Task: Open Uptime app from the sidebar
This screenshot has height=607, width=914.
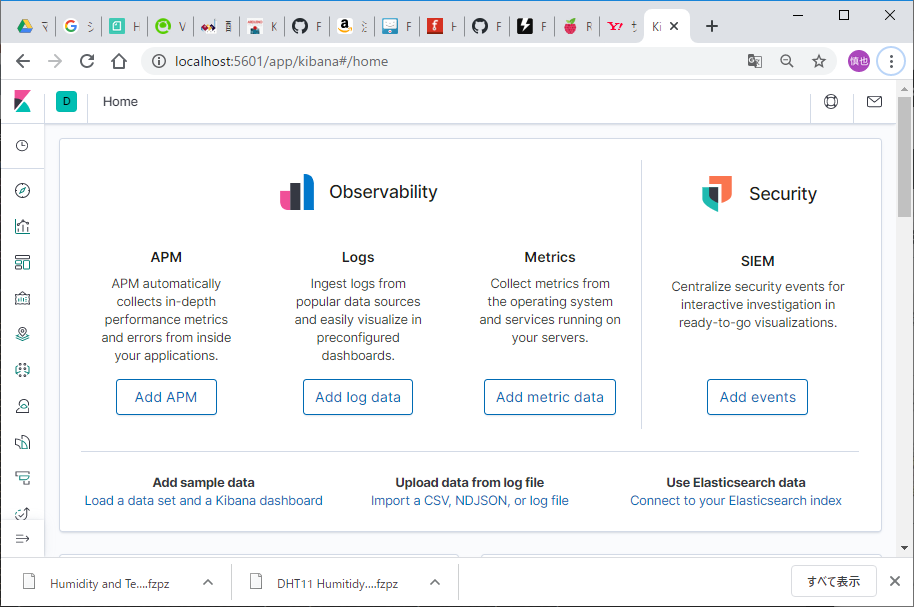Action: pos(22,513)
